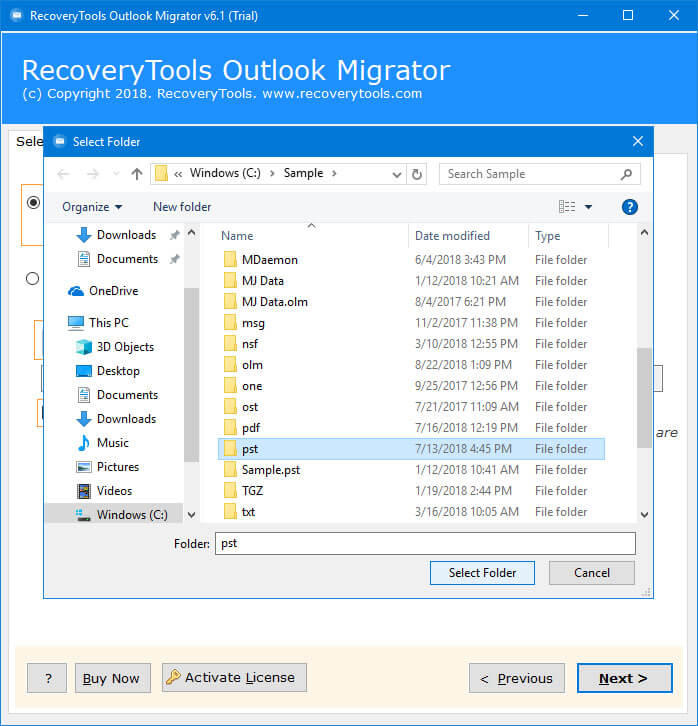Create a New folder

point(182,207)
